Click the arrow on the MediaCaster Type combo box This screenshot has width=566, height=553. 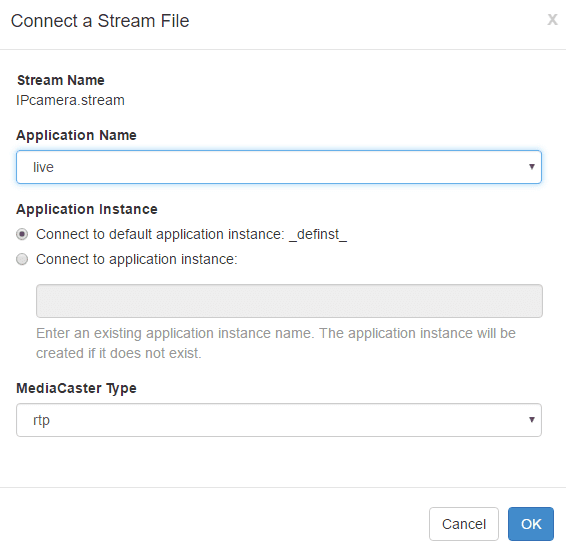click(531, 419)
